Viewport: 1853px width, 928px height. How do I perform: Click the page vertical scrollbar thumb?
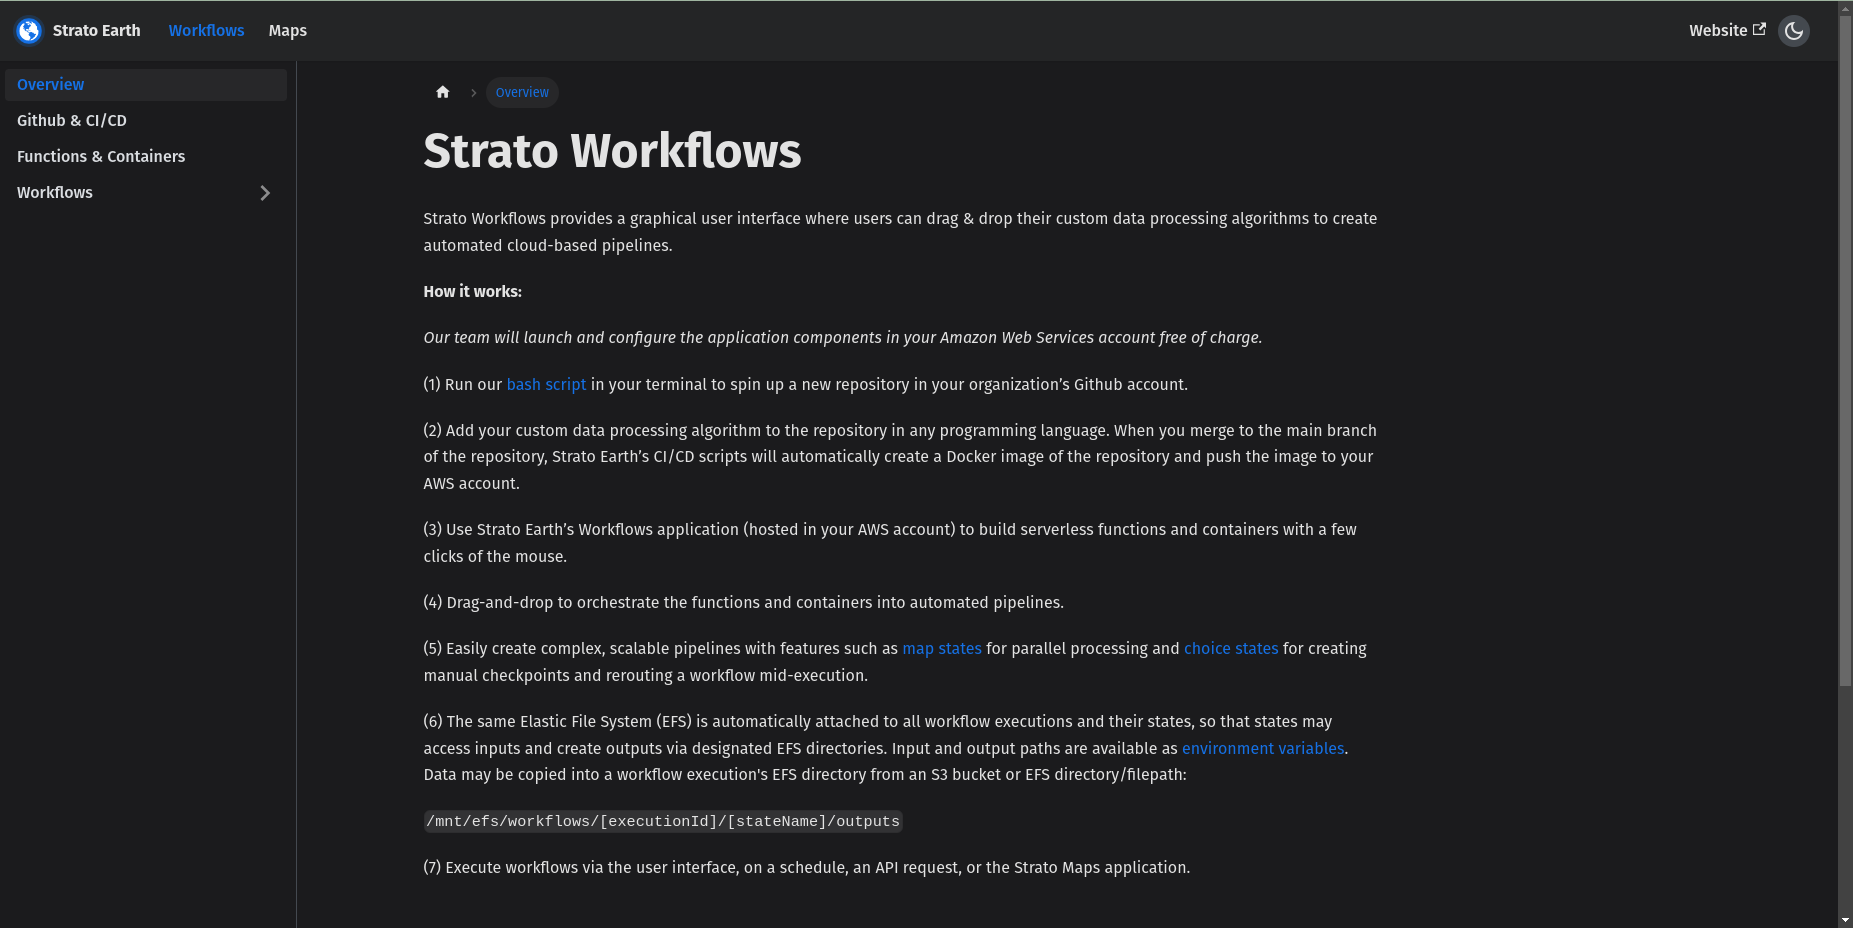pyautogui.click(x=1845, y=350)
